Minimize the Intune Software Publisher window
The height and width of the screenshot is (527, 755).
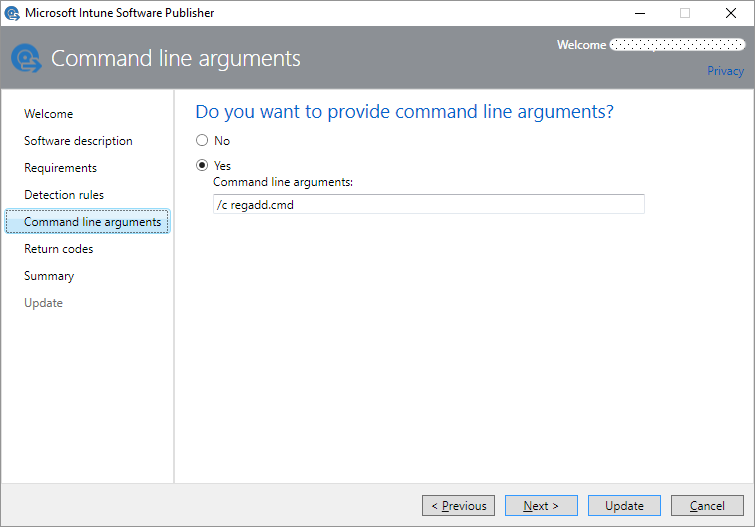click(640, 13)
